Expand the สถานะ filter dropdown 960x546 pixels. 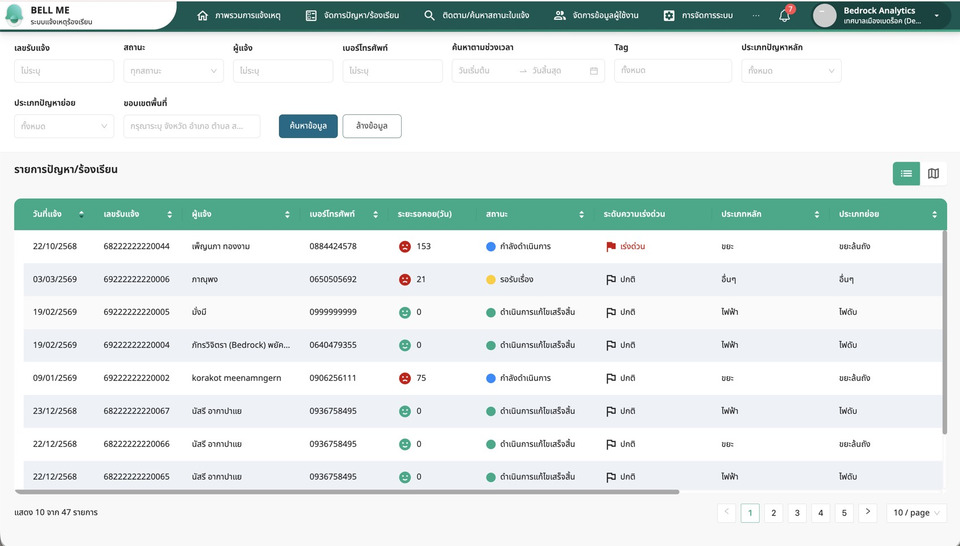pos(173,71)
